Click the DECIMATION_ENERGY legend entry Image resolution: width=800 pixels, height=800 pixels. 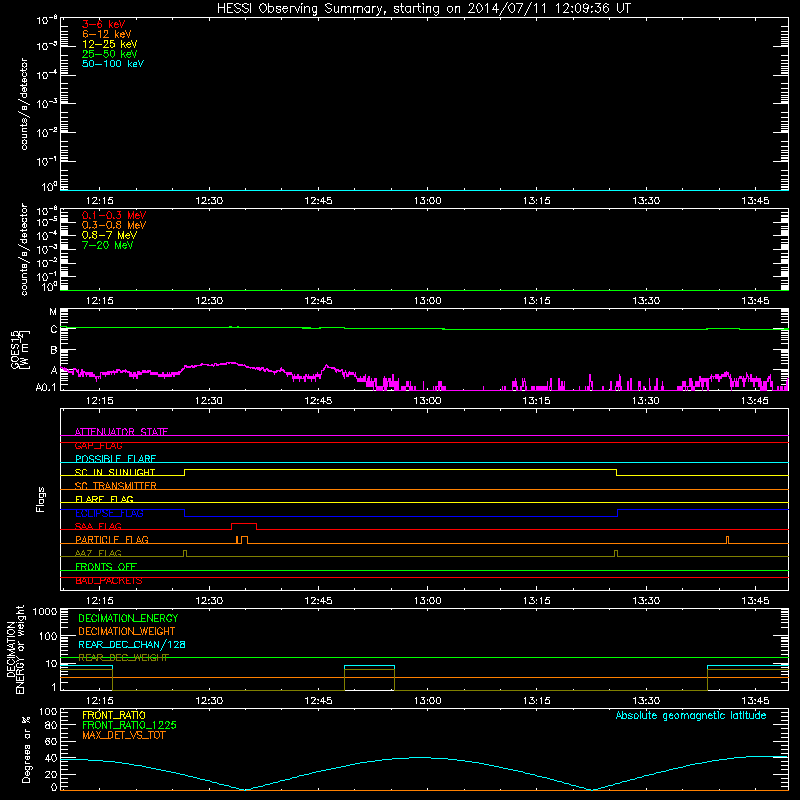[x=128, y=618]
